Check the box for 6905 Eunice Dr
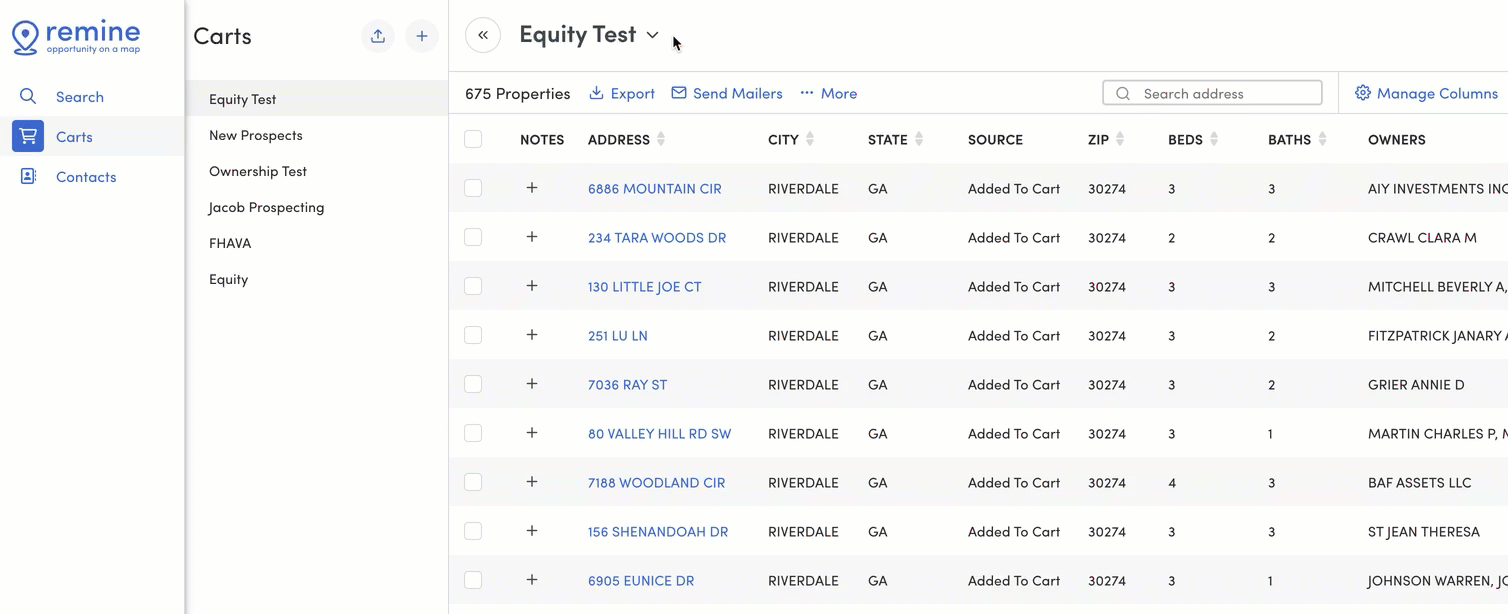Viewport: 1508px width, 614px height. [x=473, y=580]
